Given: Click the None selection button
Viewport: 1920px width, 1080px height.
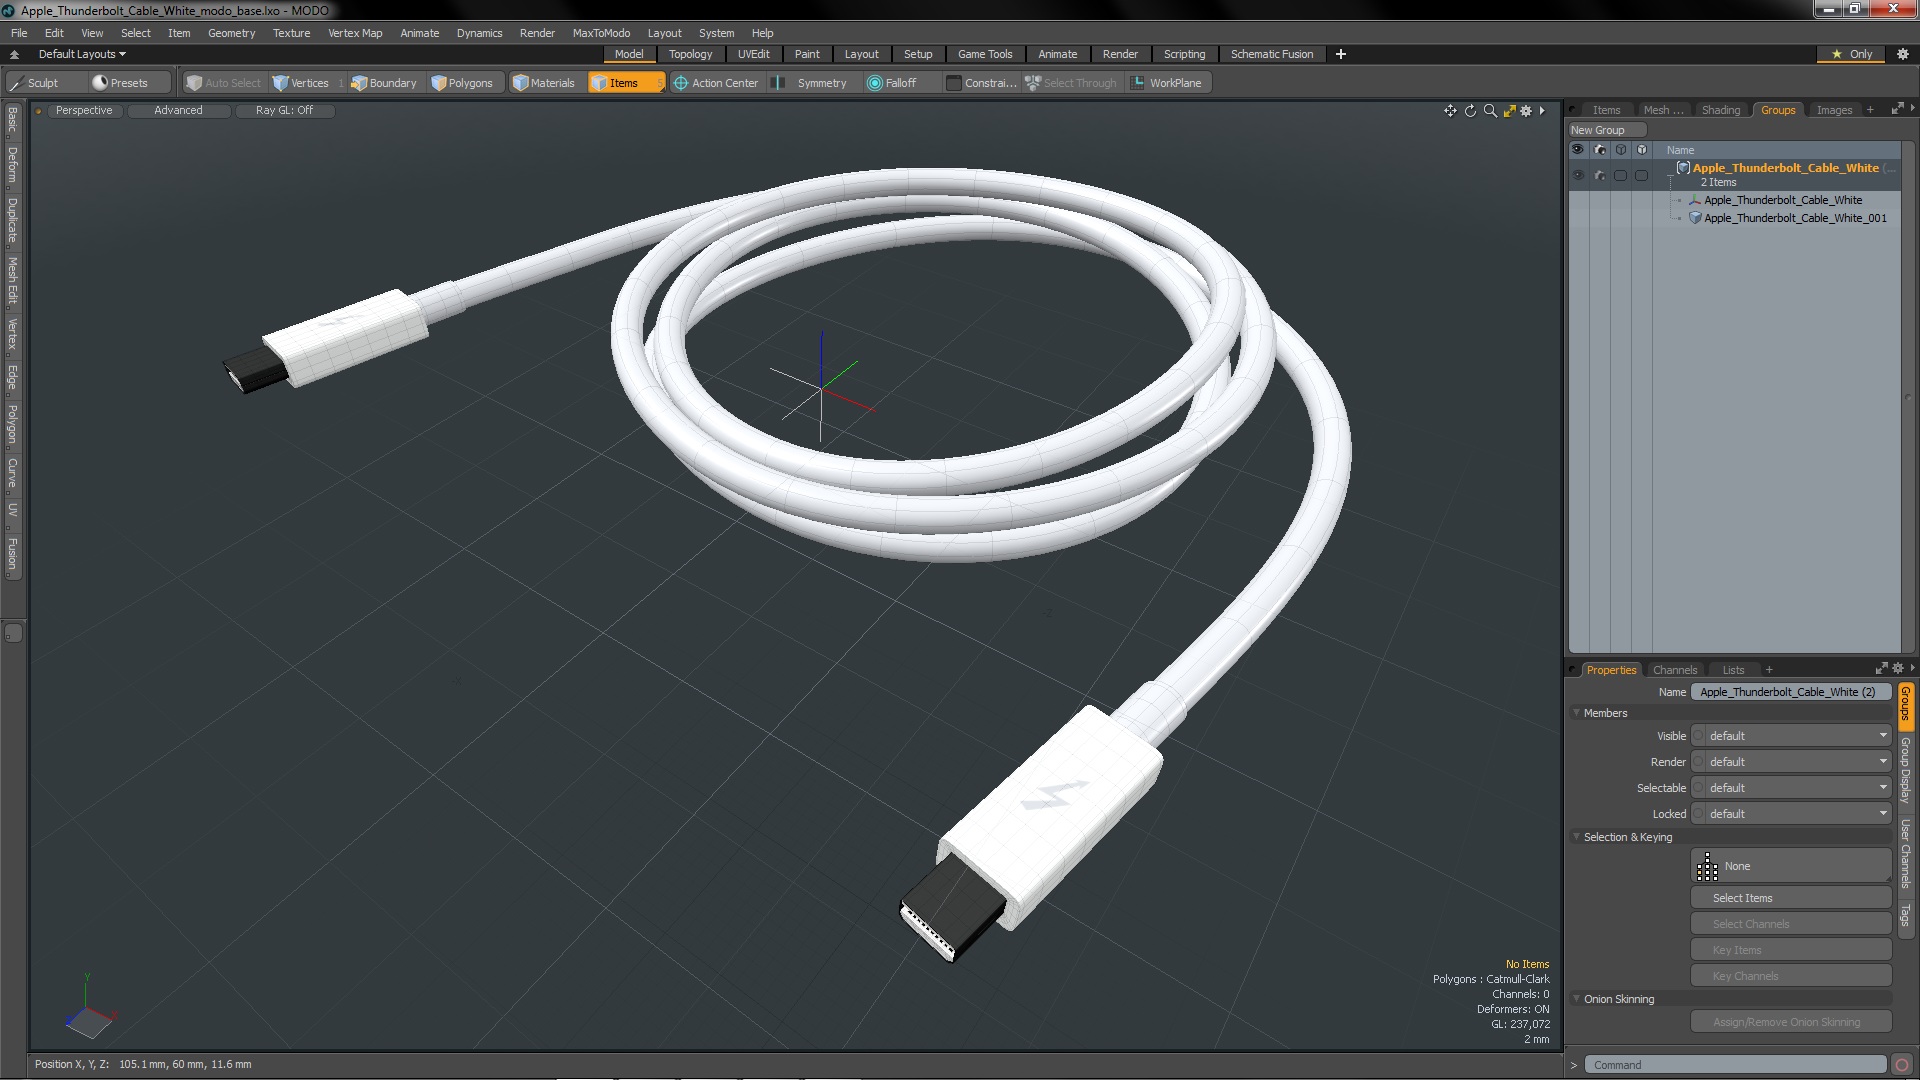Looking at the screenshot, I should (x=1791, y=866).
